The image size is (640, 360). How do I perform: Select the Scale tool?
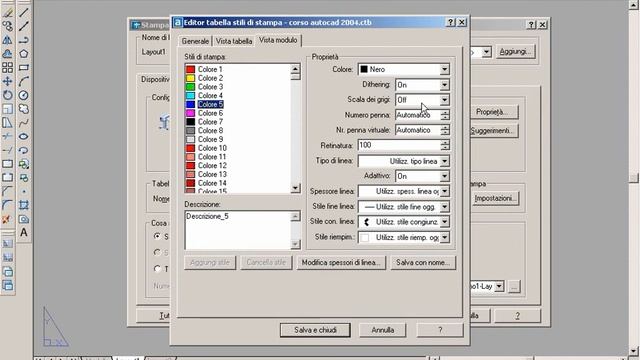[7, 109]
